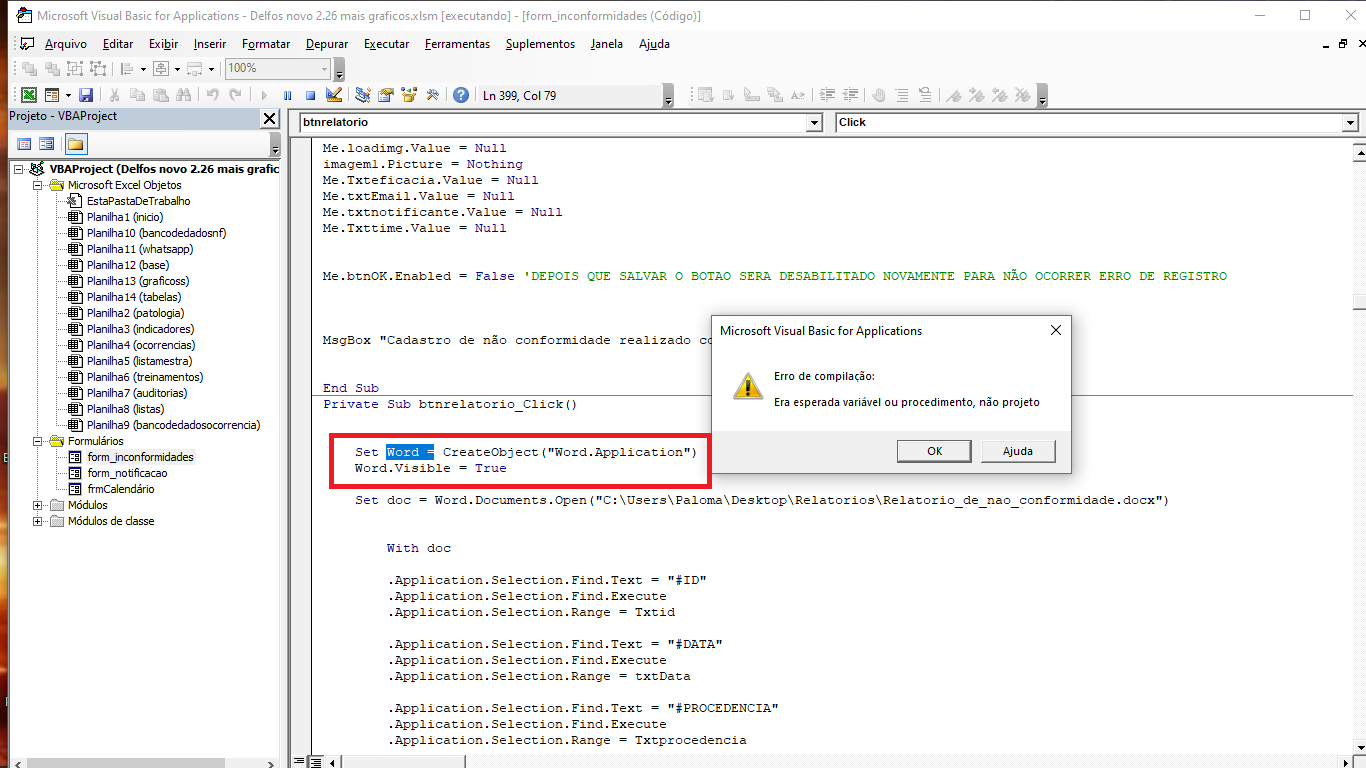Click the Find binoculars icon

(183, 95)
